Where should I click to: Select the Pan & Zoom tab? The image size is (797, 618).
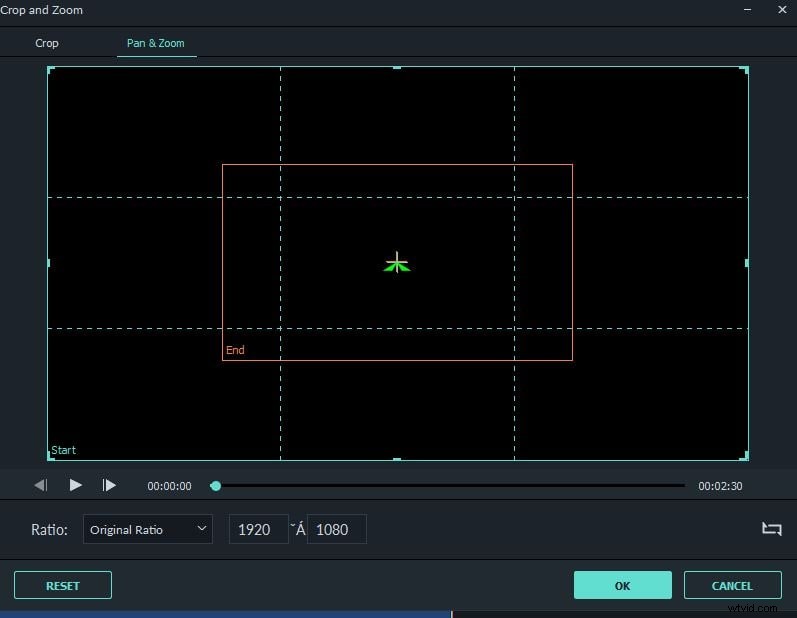156,43
